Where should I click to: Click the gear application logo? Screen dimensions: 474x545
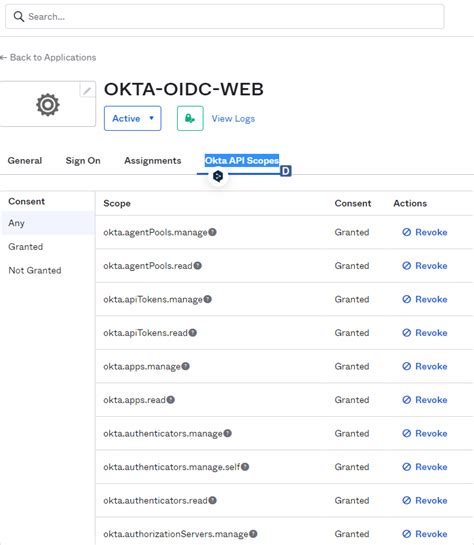click(x=48, y=105)
